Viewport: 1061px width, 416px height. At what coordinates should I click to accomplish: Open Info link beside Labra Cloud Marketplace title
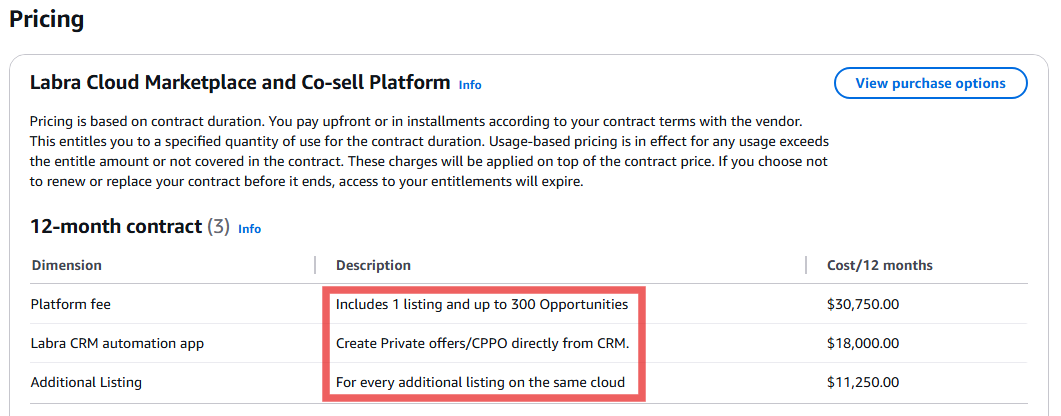[470, 85]
